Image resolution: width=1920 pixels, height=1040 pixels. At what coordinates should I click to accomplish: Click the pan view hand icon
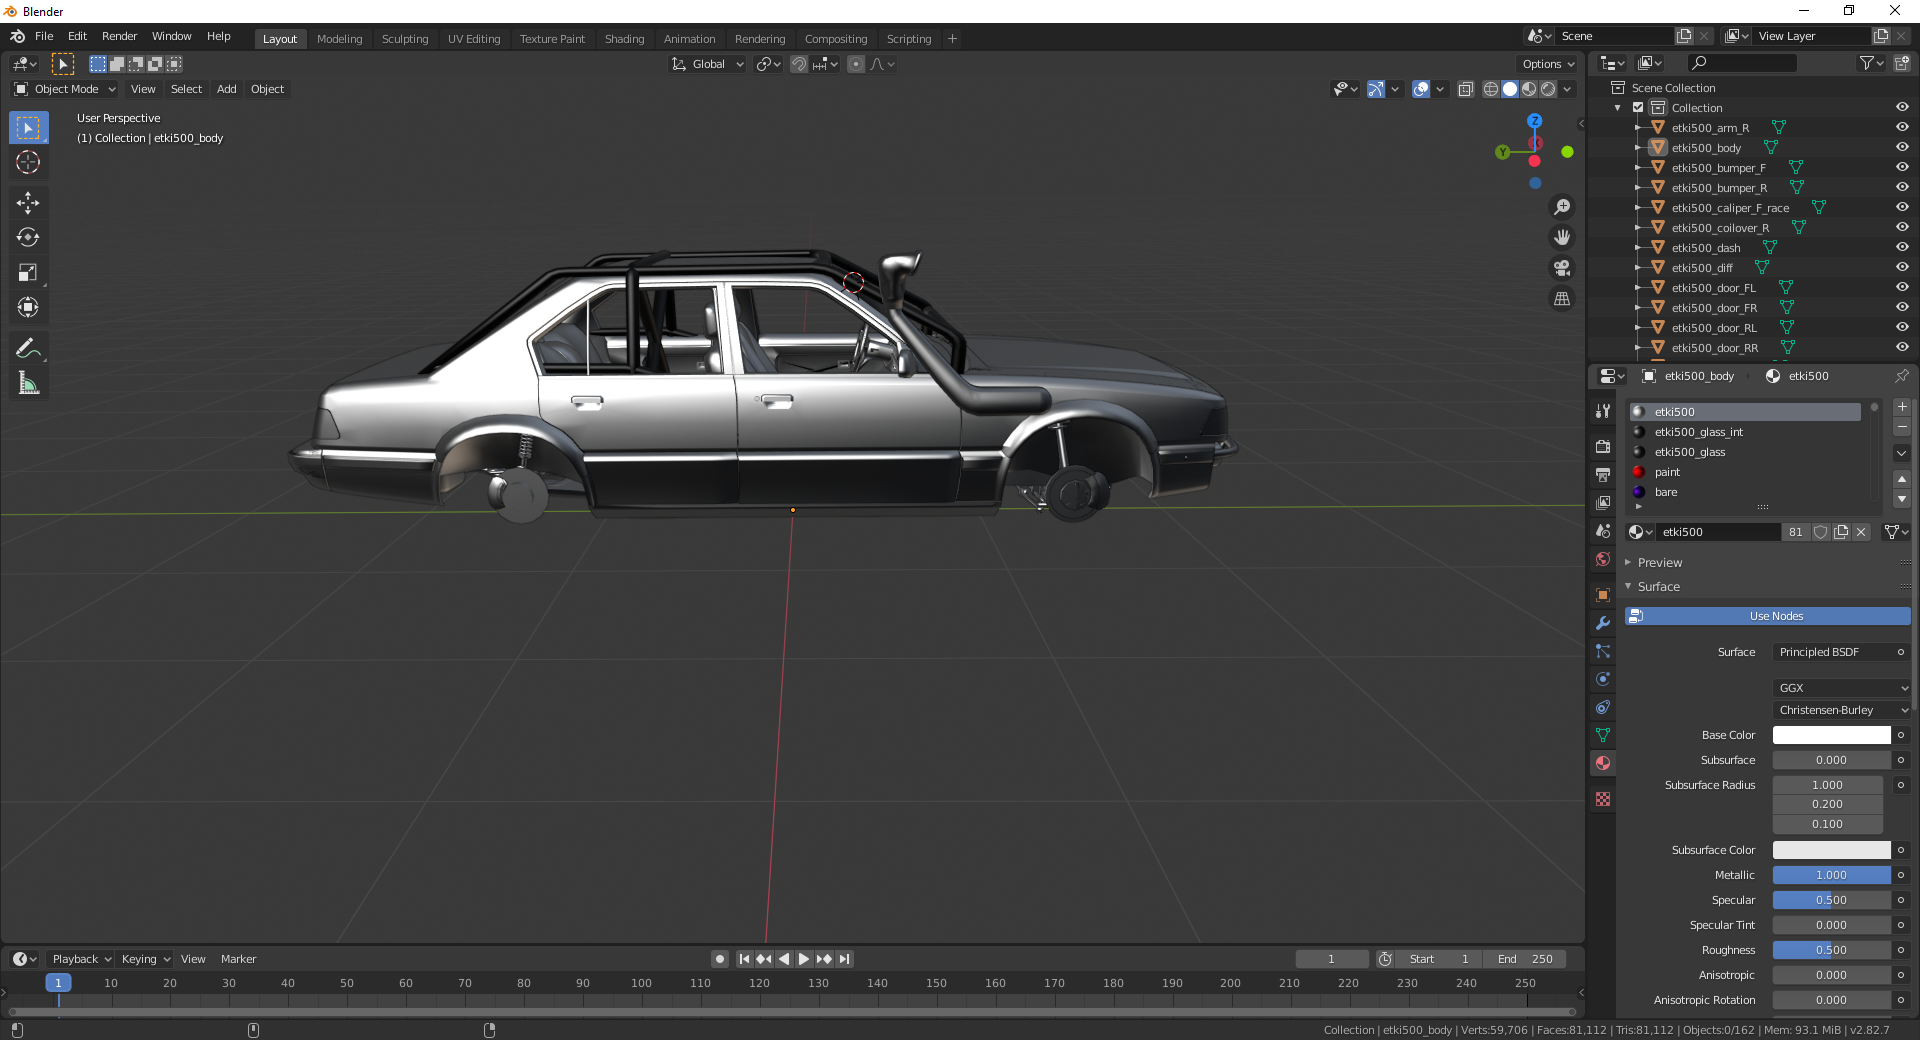[x=1562, y=237]
